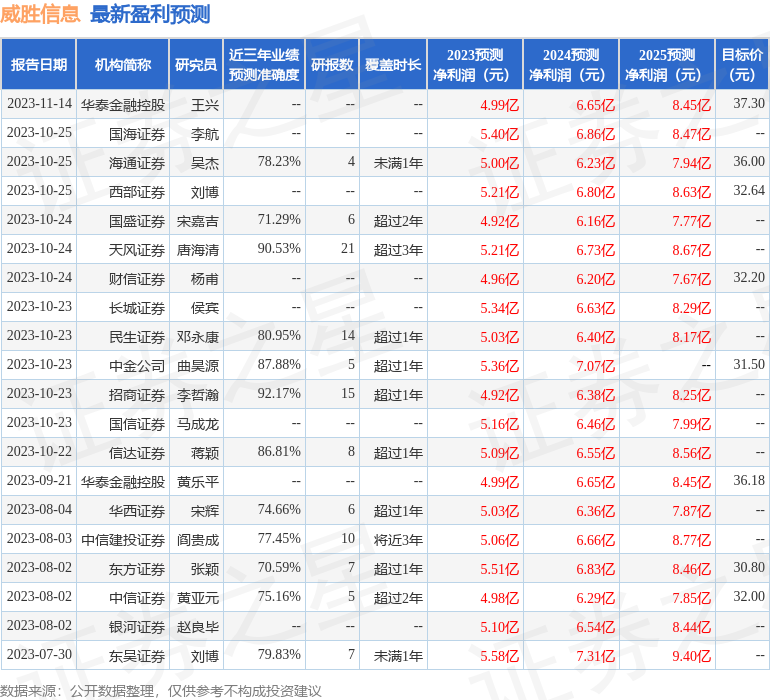Click researcher 宋嘉吉
Screen dimensions: 770x700
tap(198, 221)
